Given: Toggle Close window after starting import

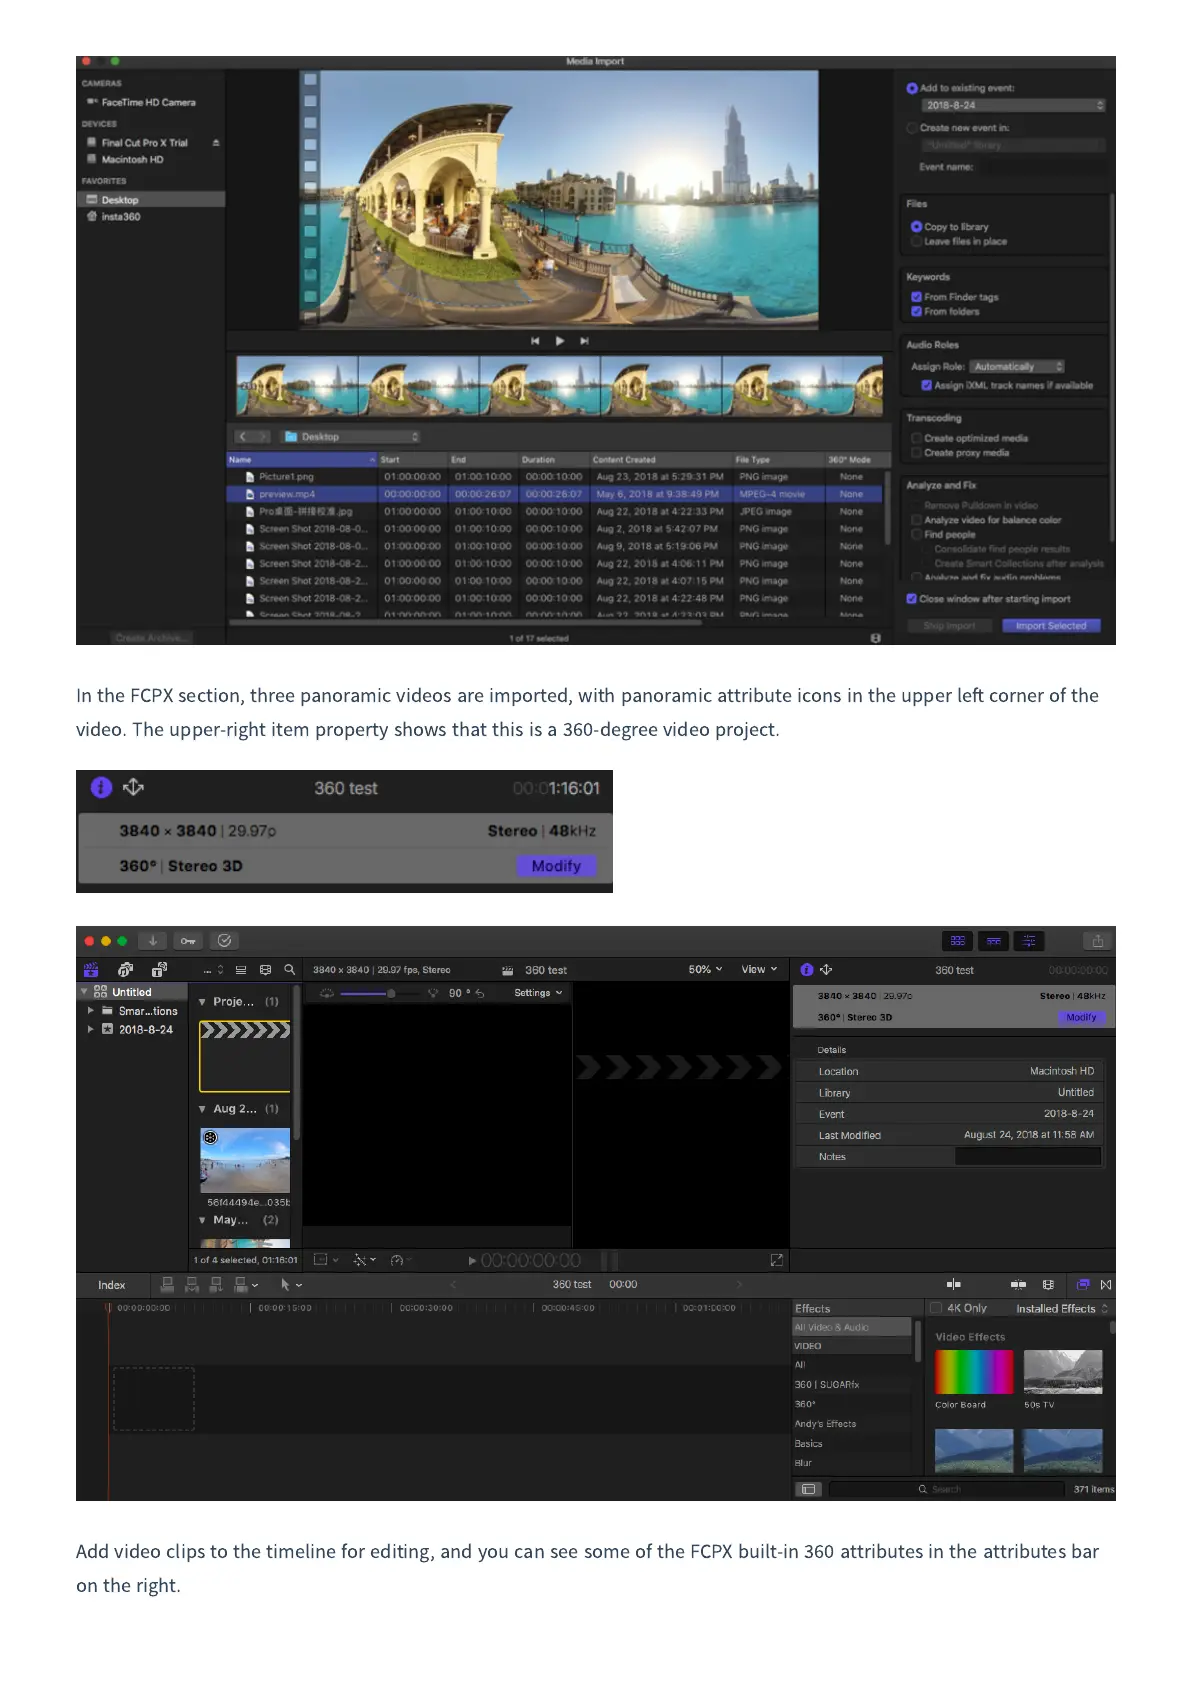Looking at the screenshot, I should [911, 599].
